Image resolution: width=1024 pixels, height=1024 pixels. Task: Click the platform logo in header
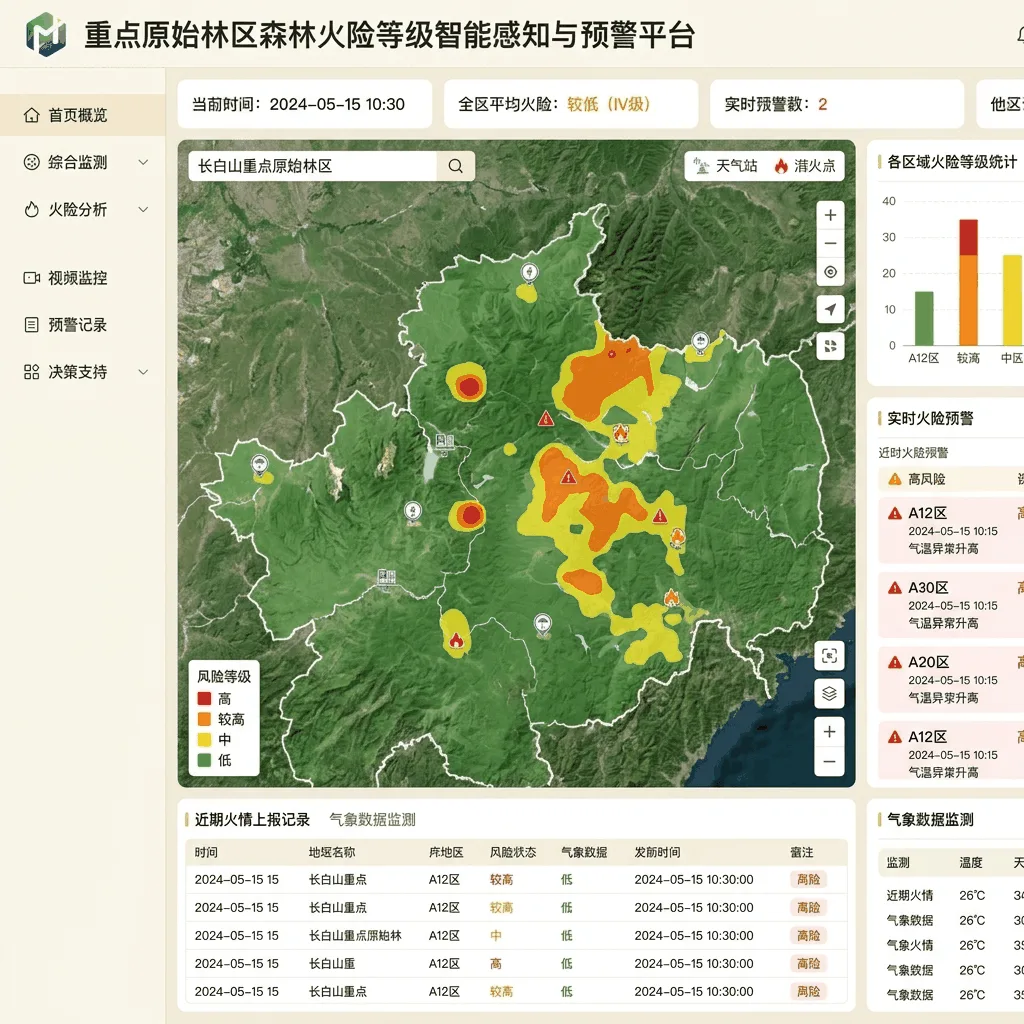tap(46, 34)
